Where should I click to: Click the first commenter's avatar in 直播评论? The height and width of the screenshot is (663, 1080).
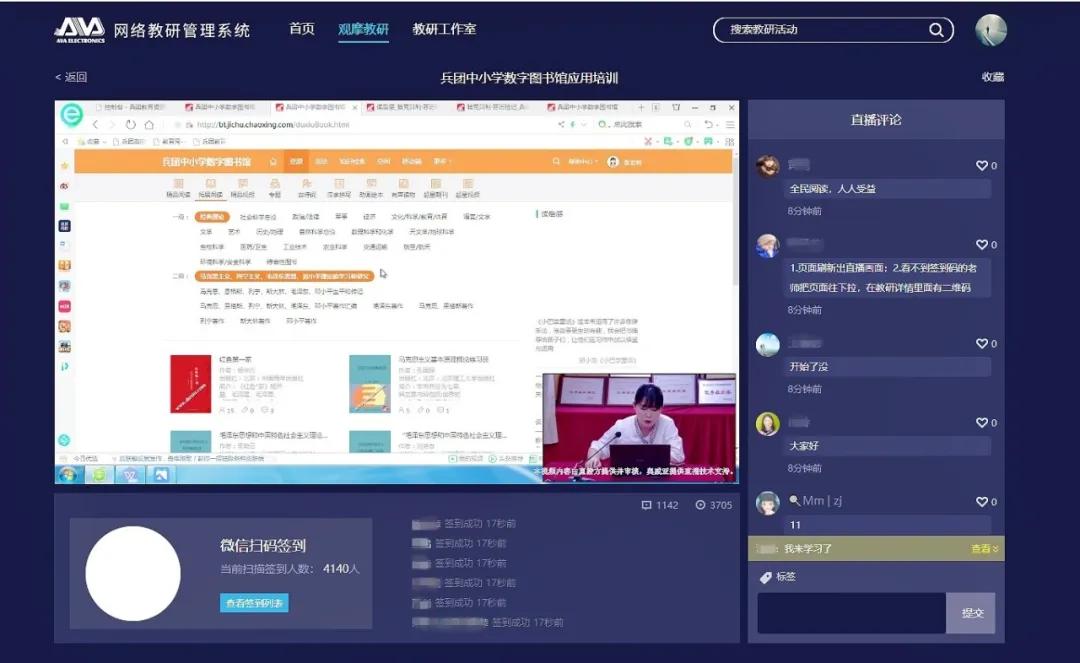click(x=767, y=166)
